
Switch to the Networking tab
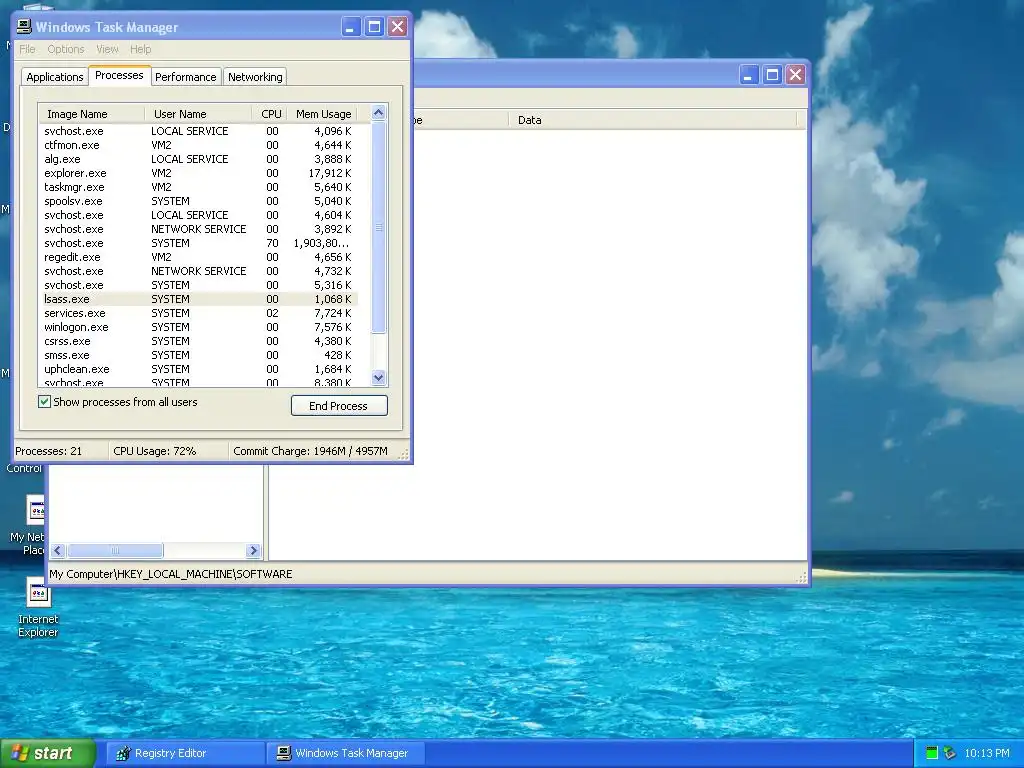(255, 76)
